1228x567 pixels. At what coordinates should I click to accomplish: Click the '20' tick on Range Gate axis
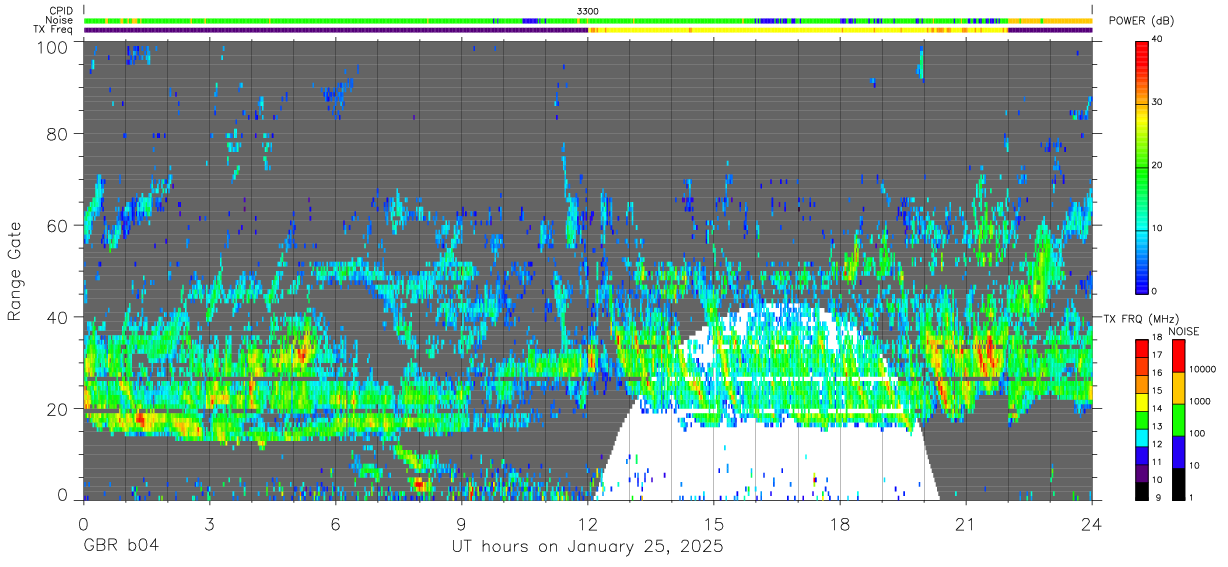[x=57, y=409]
